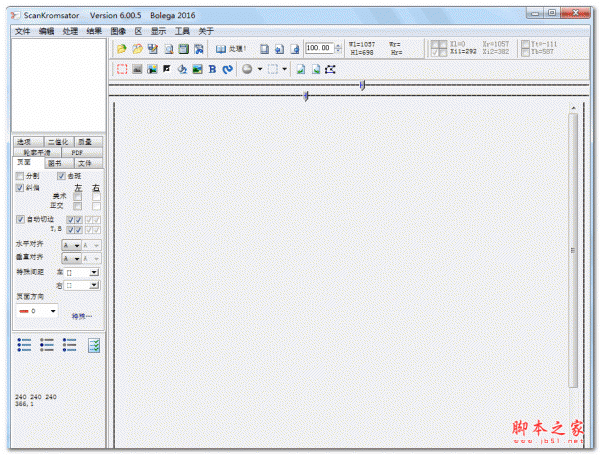Viewport: 600px width, 455px height.
Task: Click the 转换… link
Action: (x=82, y=316)
